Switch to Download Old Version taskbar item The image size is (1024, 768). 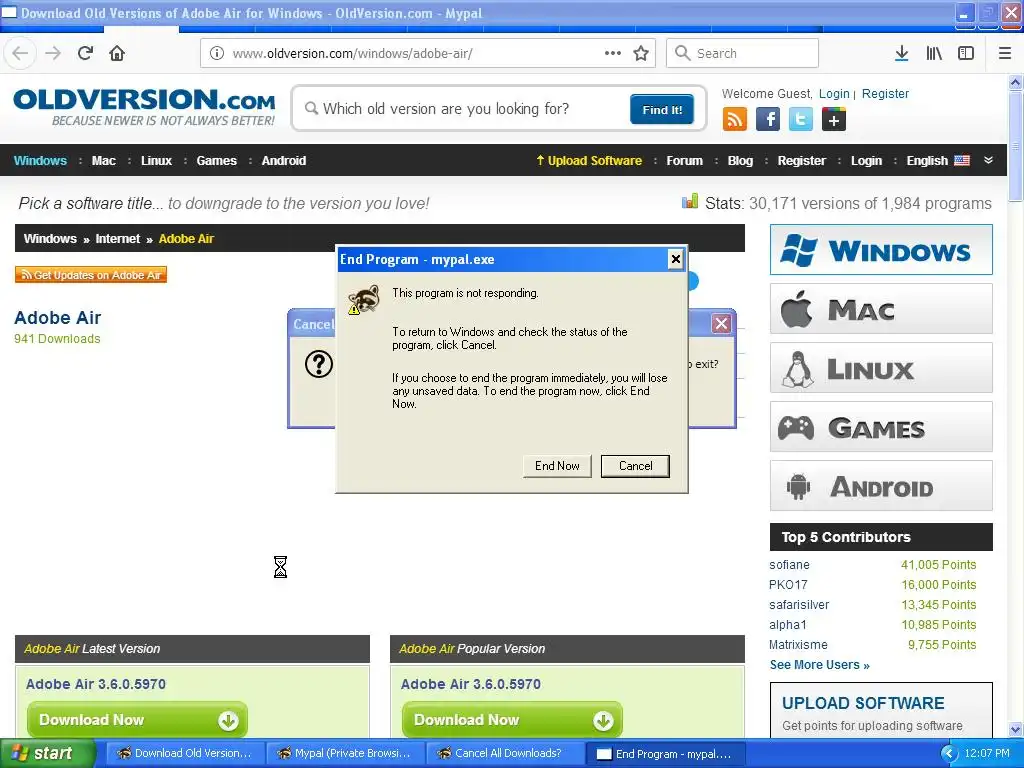pyautogui.click(x=185, y=754)
